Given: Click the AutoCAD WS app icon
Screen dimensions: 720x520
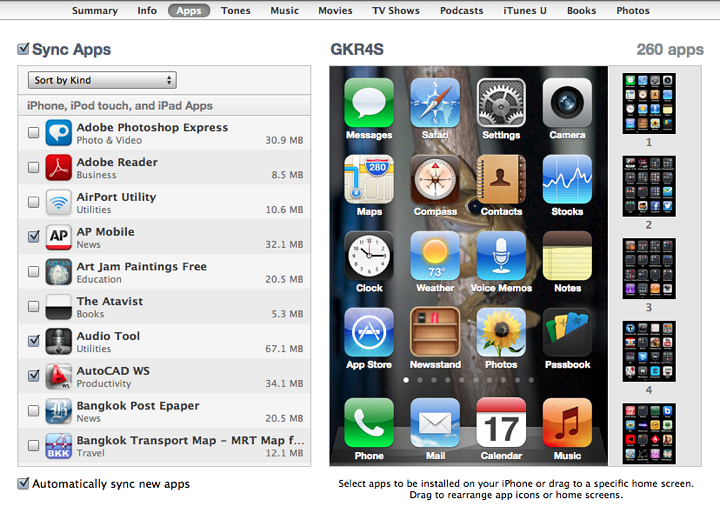Looking at the screenshot, I should click(58, 376).
